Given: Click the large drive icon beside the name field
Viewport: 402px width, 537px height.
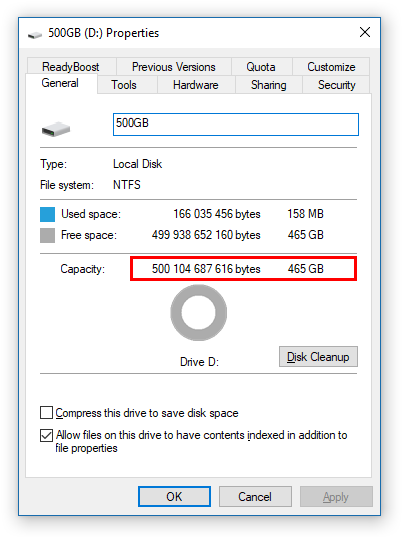Looking at the screenshot, I should pos(56,129).
